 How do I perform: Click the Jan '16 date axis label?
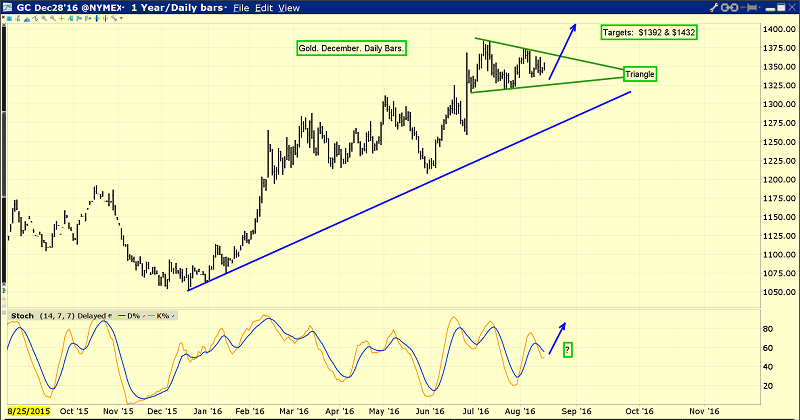point(208,411)
